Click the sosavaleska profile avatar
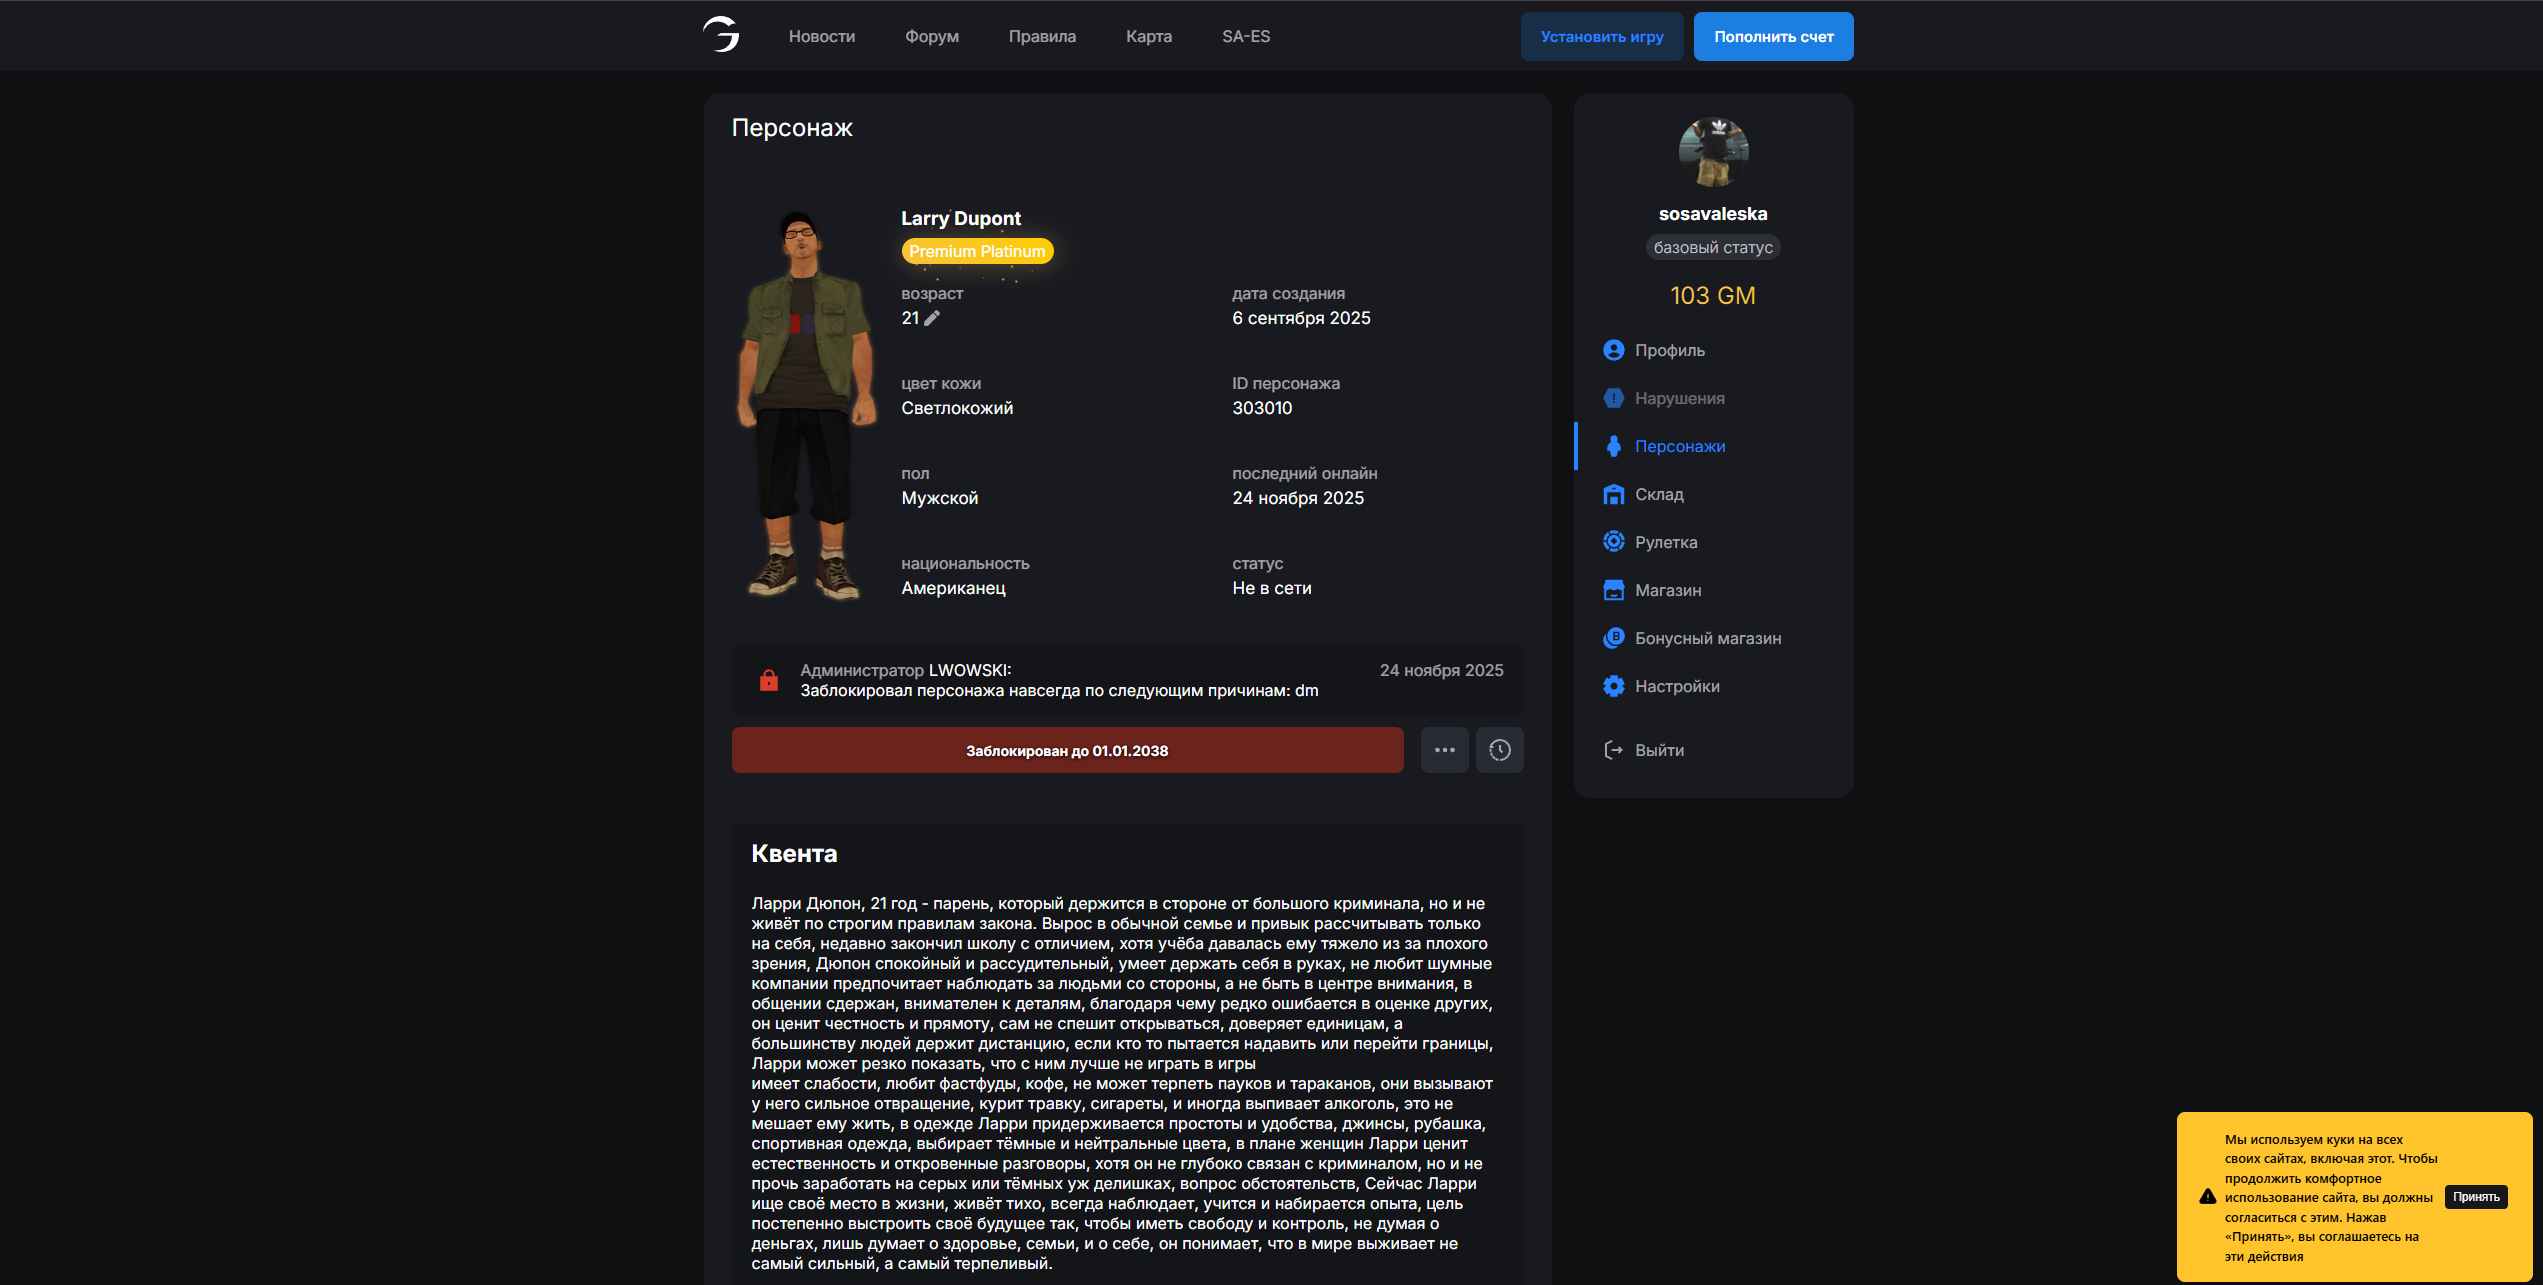The height and width of the screenshot is (1285, 2543). 1713,152
